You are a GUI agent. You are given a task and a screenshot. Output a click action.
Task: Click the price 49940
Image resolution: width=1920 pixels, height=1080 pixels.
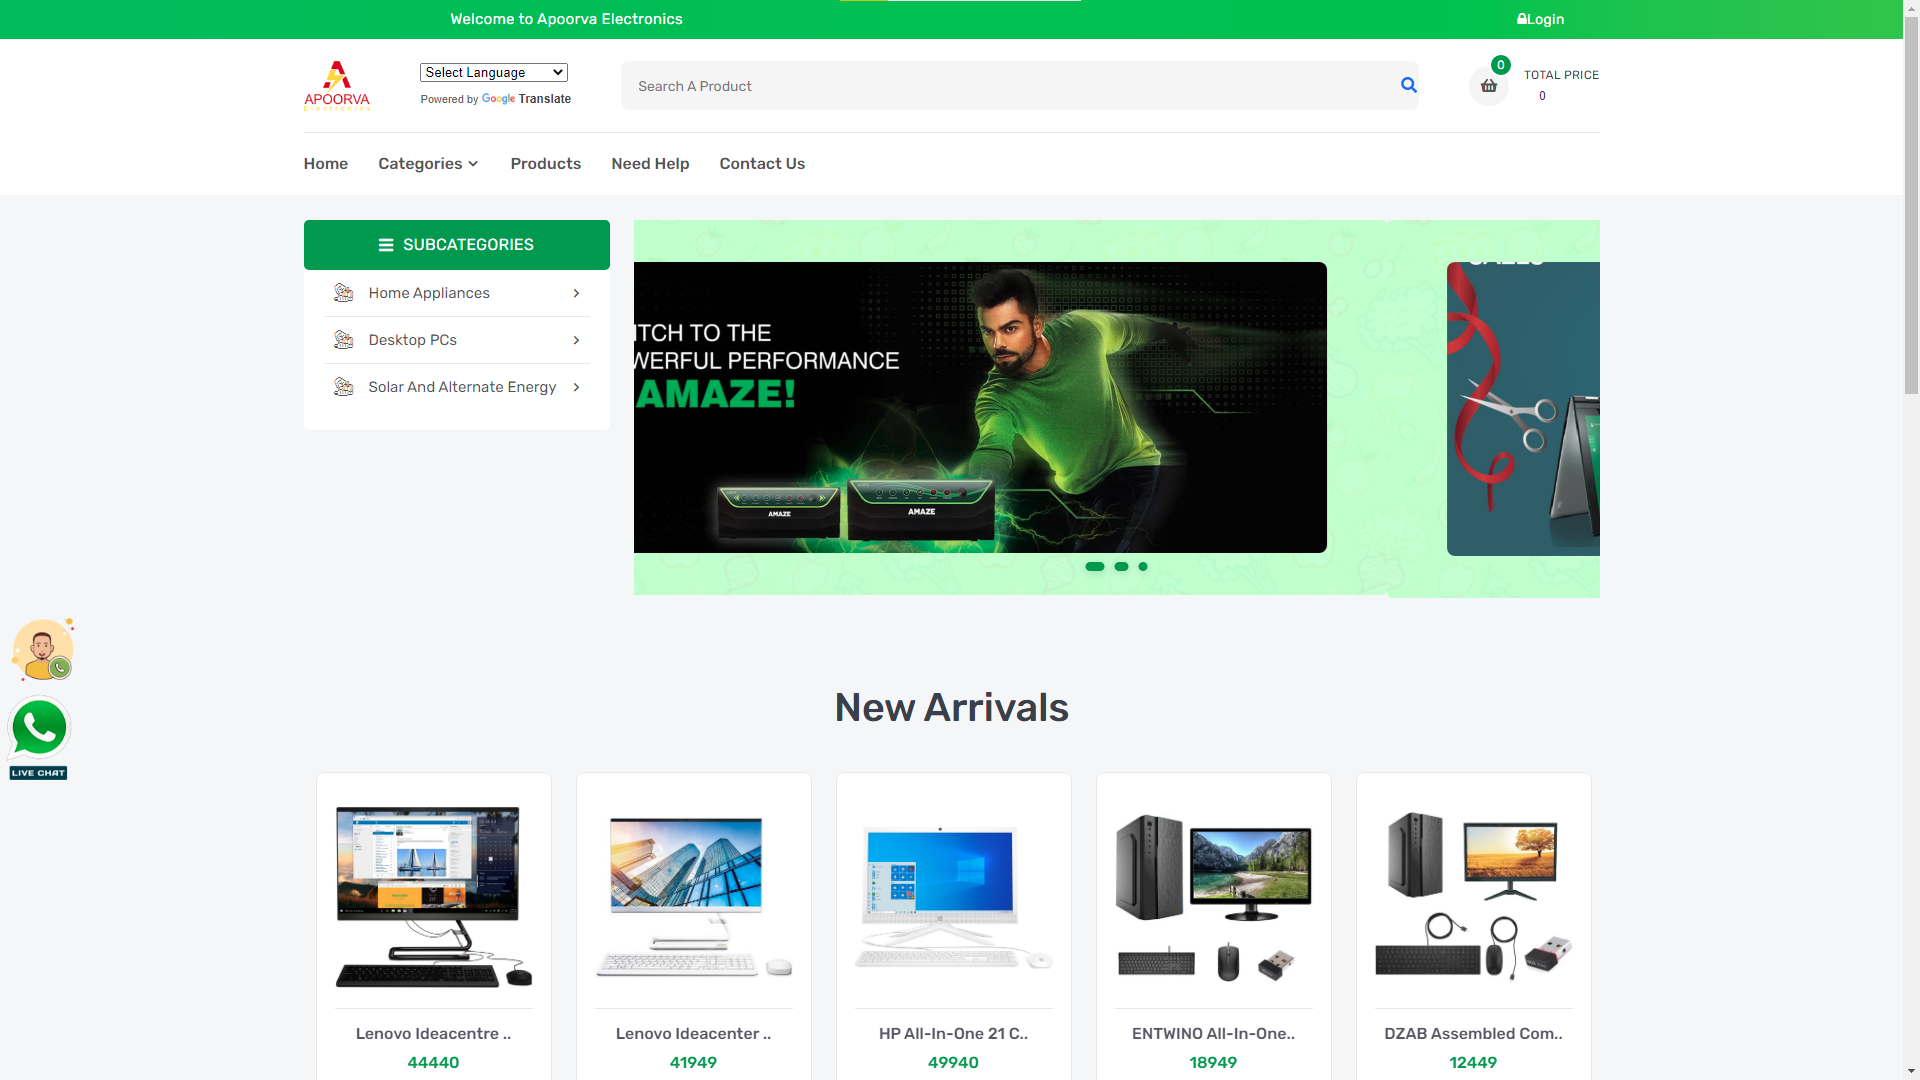point(954,1063)
